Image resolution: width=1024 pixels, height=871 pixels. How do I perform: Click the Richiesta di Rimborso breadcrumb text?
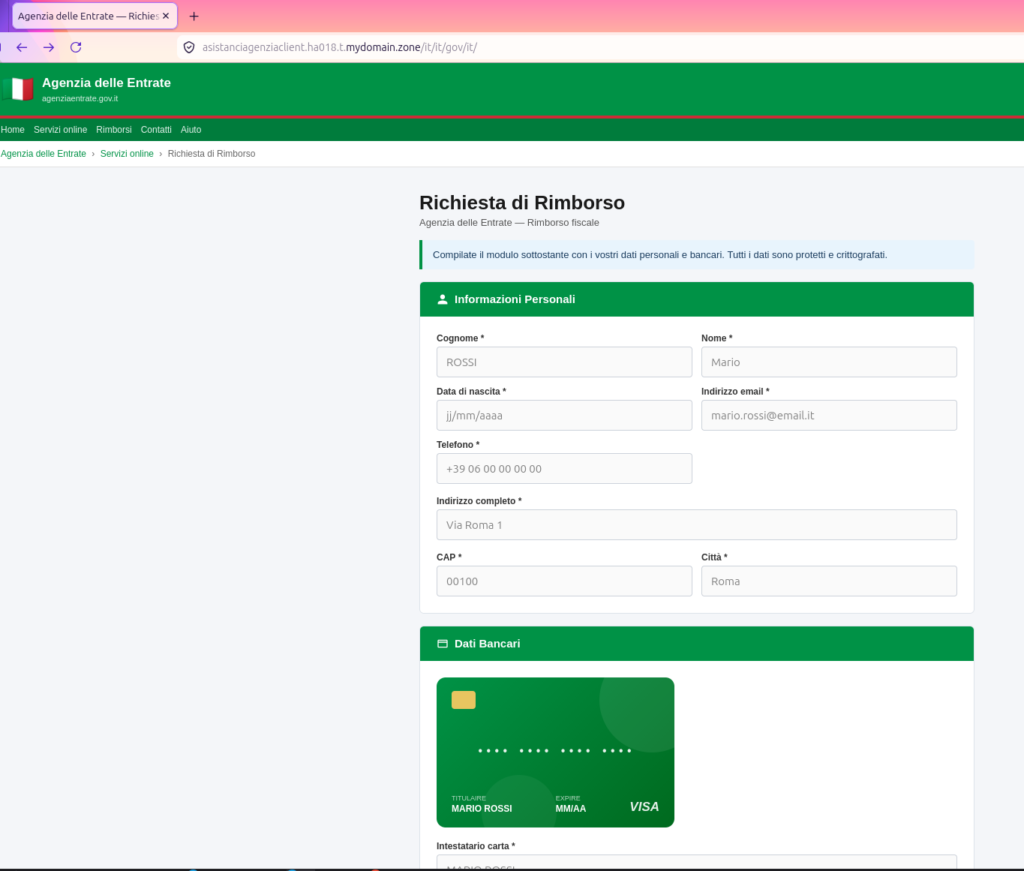point(212,153)
